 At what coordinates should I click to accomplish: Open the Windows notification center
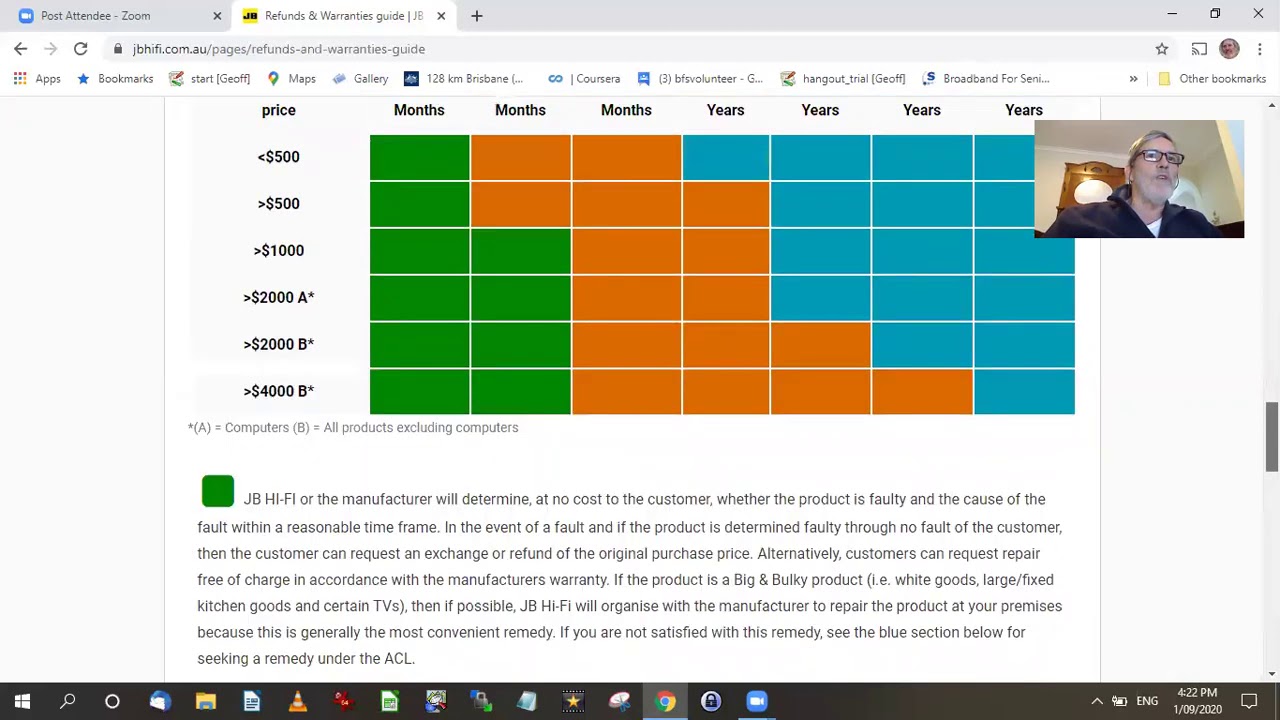click(x=1249, y=701)
